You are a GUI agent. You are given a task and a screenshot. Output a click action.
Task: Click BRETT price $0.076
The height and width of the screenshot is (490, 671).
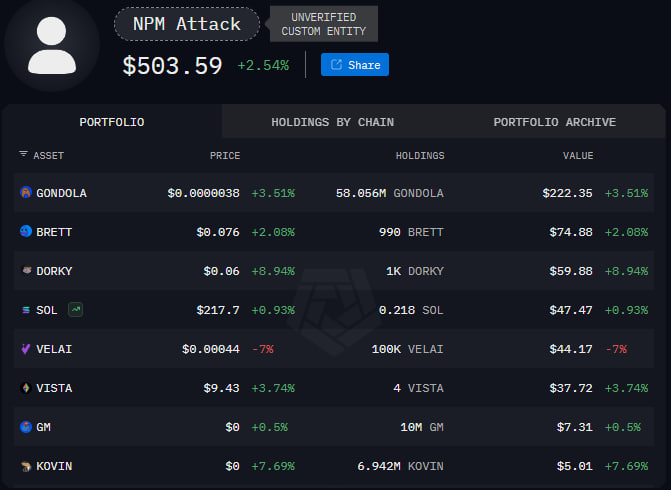click(x=218, y=232)
